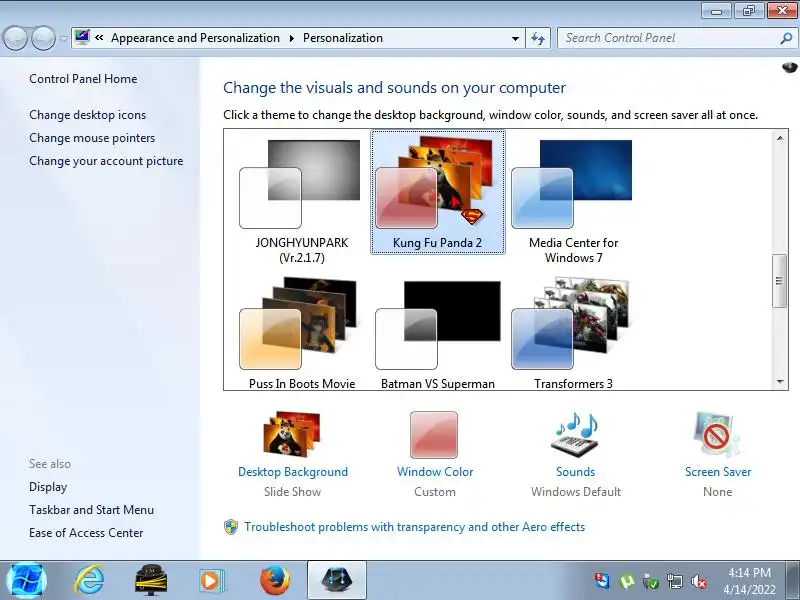Open Troubleshoot problems with transparency link
Viewport: 800px width, 600px height.
pyautogui.click(x=414, y=527)
